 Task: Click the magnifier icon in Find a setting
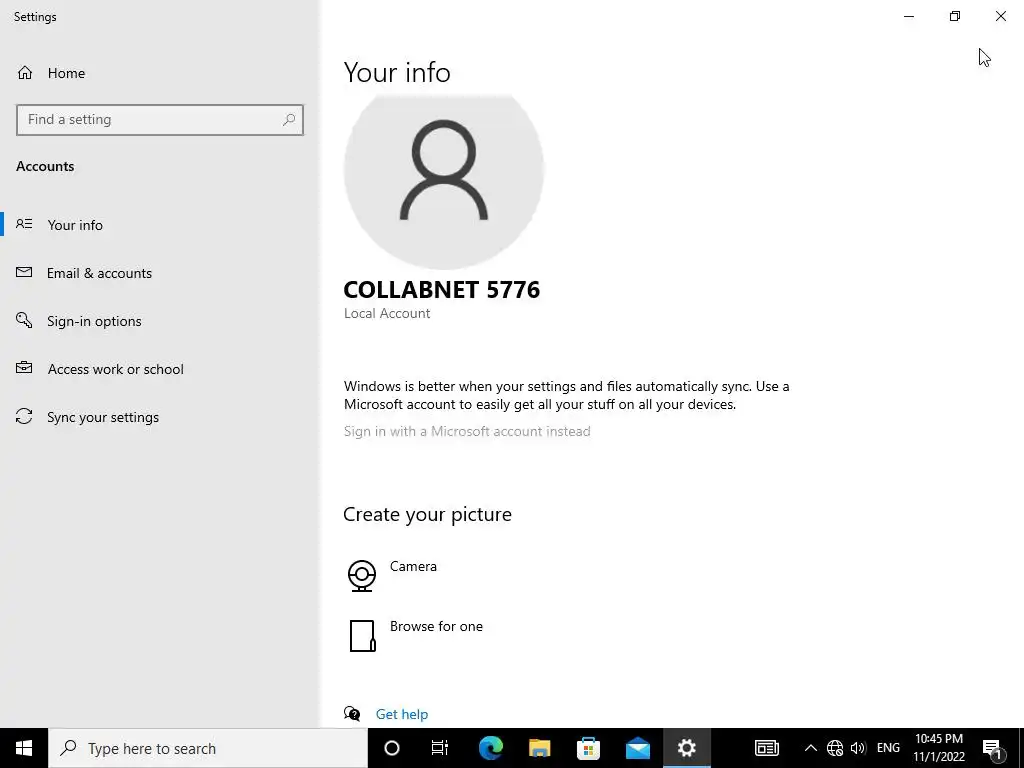[289, 120]
